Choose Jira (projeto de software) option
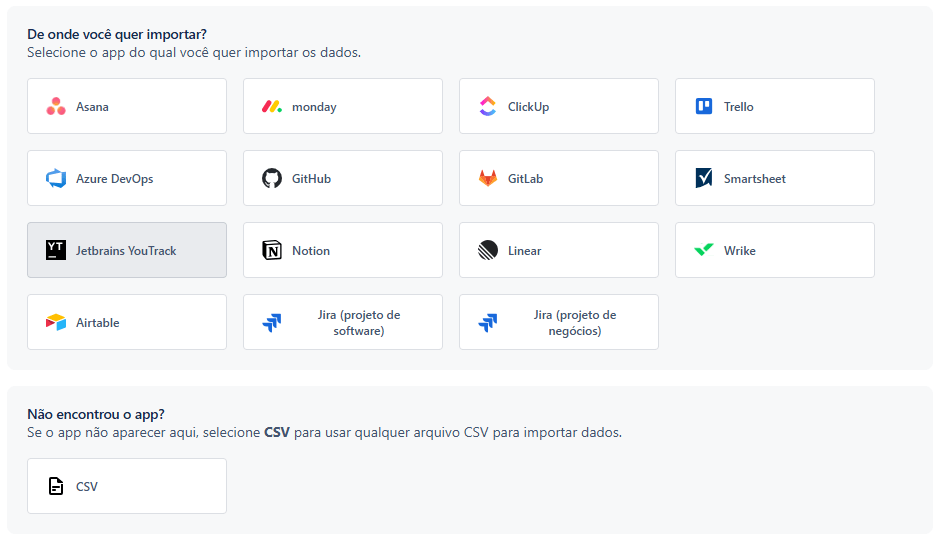The height and width of the screenshot is (540, 937). click(x=343, y=322)
